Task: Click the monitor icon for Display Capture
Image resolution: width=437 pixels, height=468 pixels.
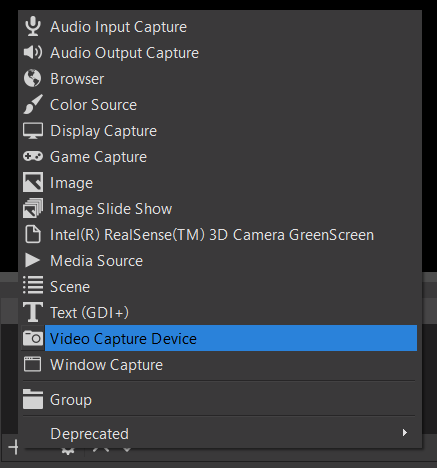Action: pos(33,131)
